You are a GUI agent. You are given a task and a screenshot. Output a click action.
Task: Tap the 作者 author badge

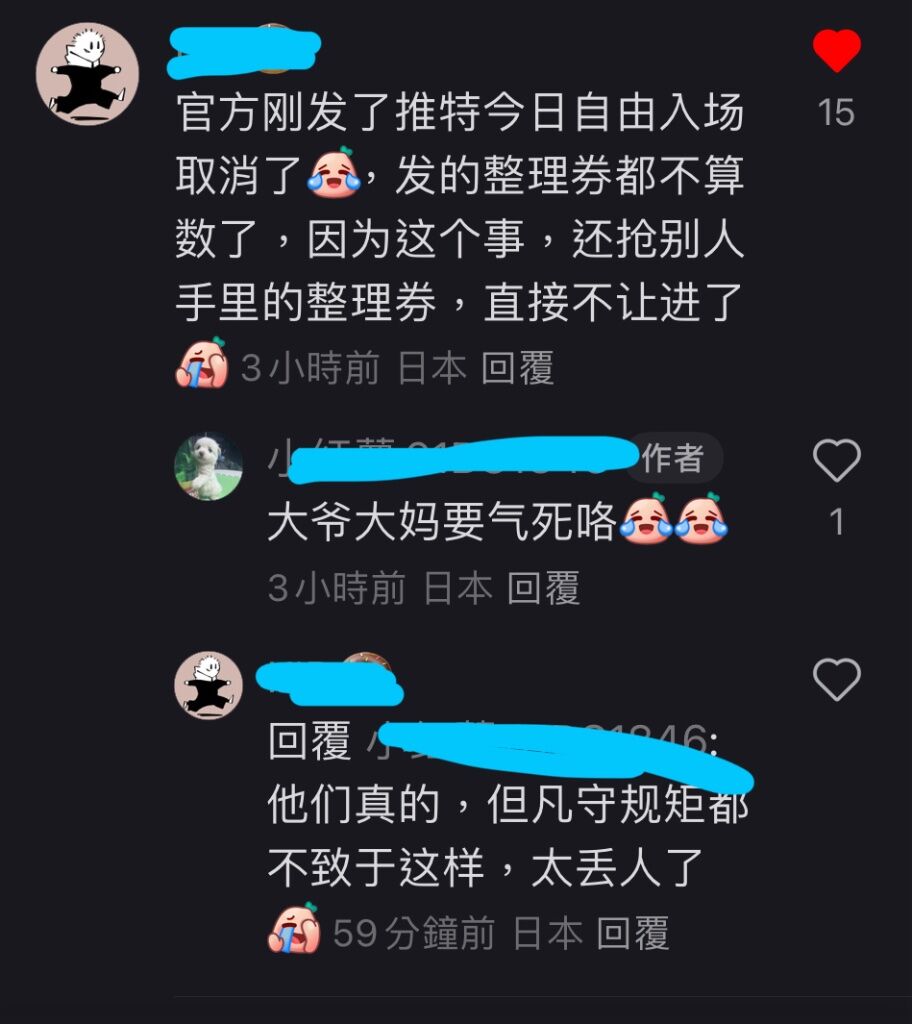(673, 457)
